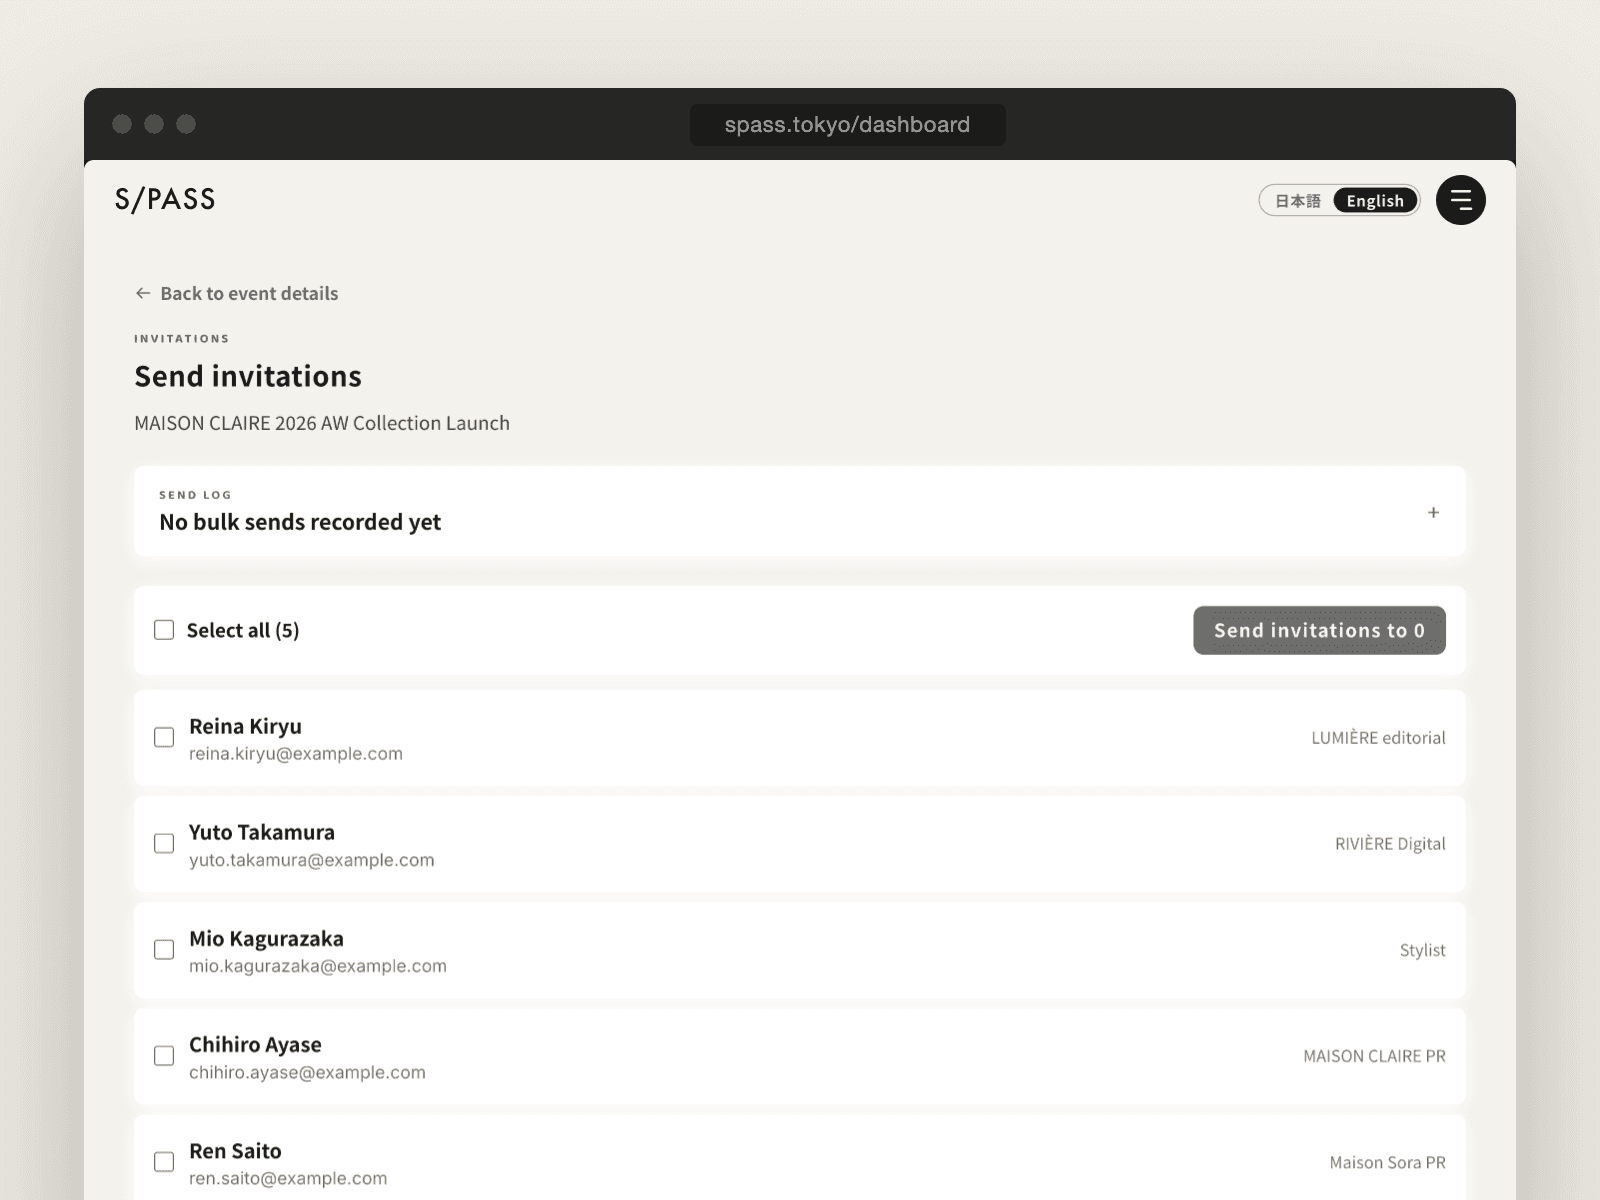Click the Yuto Takamura name
1600x1200 pixels.
click(262, 832)
